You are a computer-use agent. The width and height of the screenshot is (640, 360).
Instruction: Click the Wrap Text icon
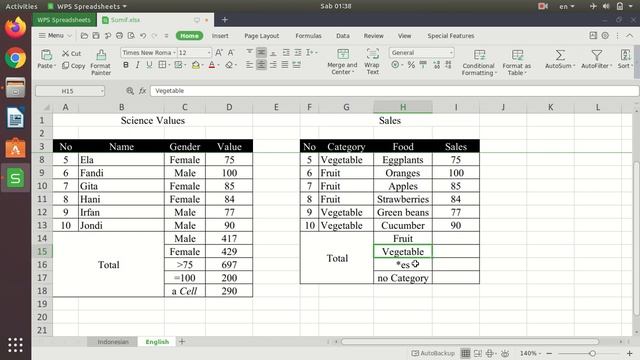[372, 54]
